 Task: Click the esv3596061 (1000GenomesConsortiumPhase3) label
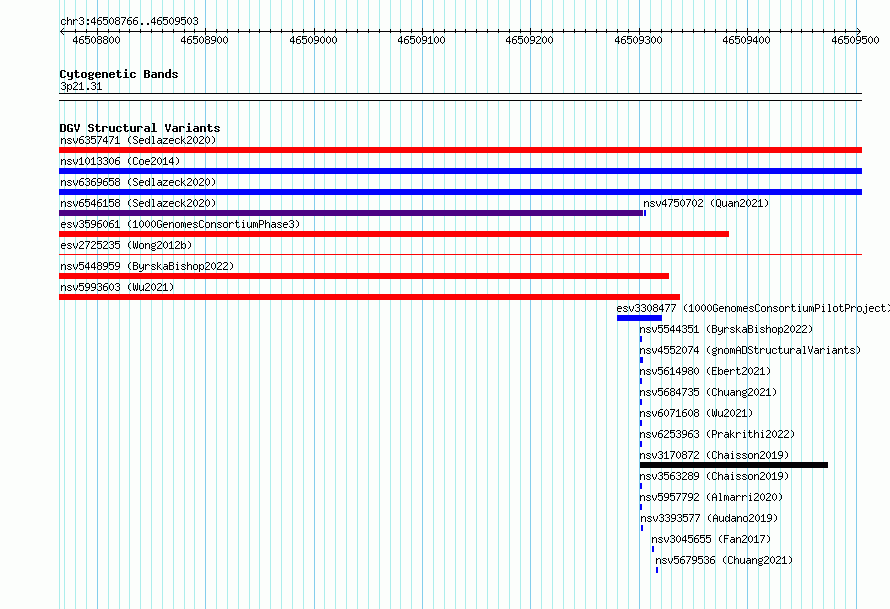pos(180,224)
